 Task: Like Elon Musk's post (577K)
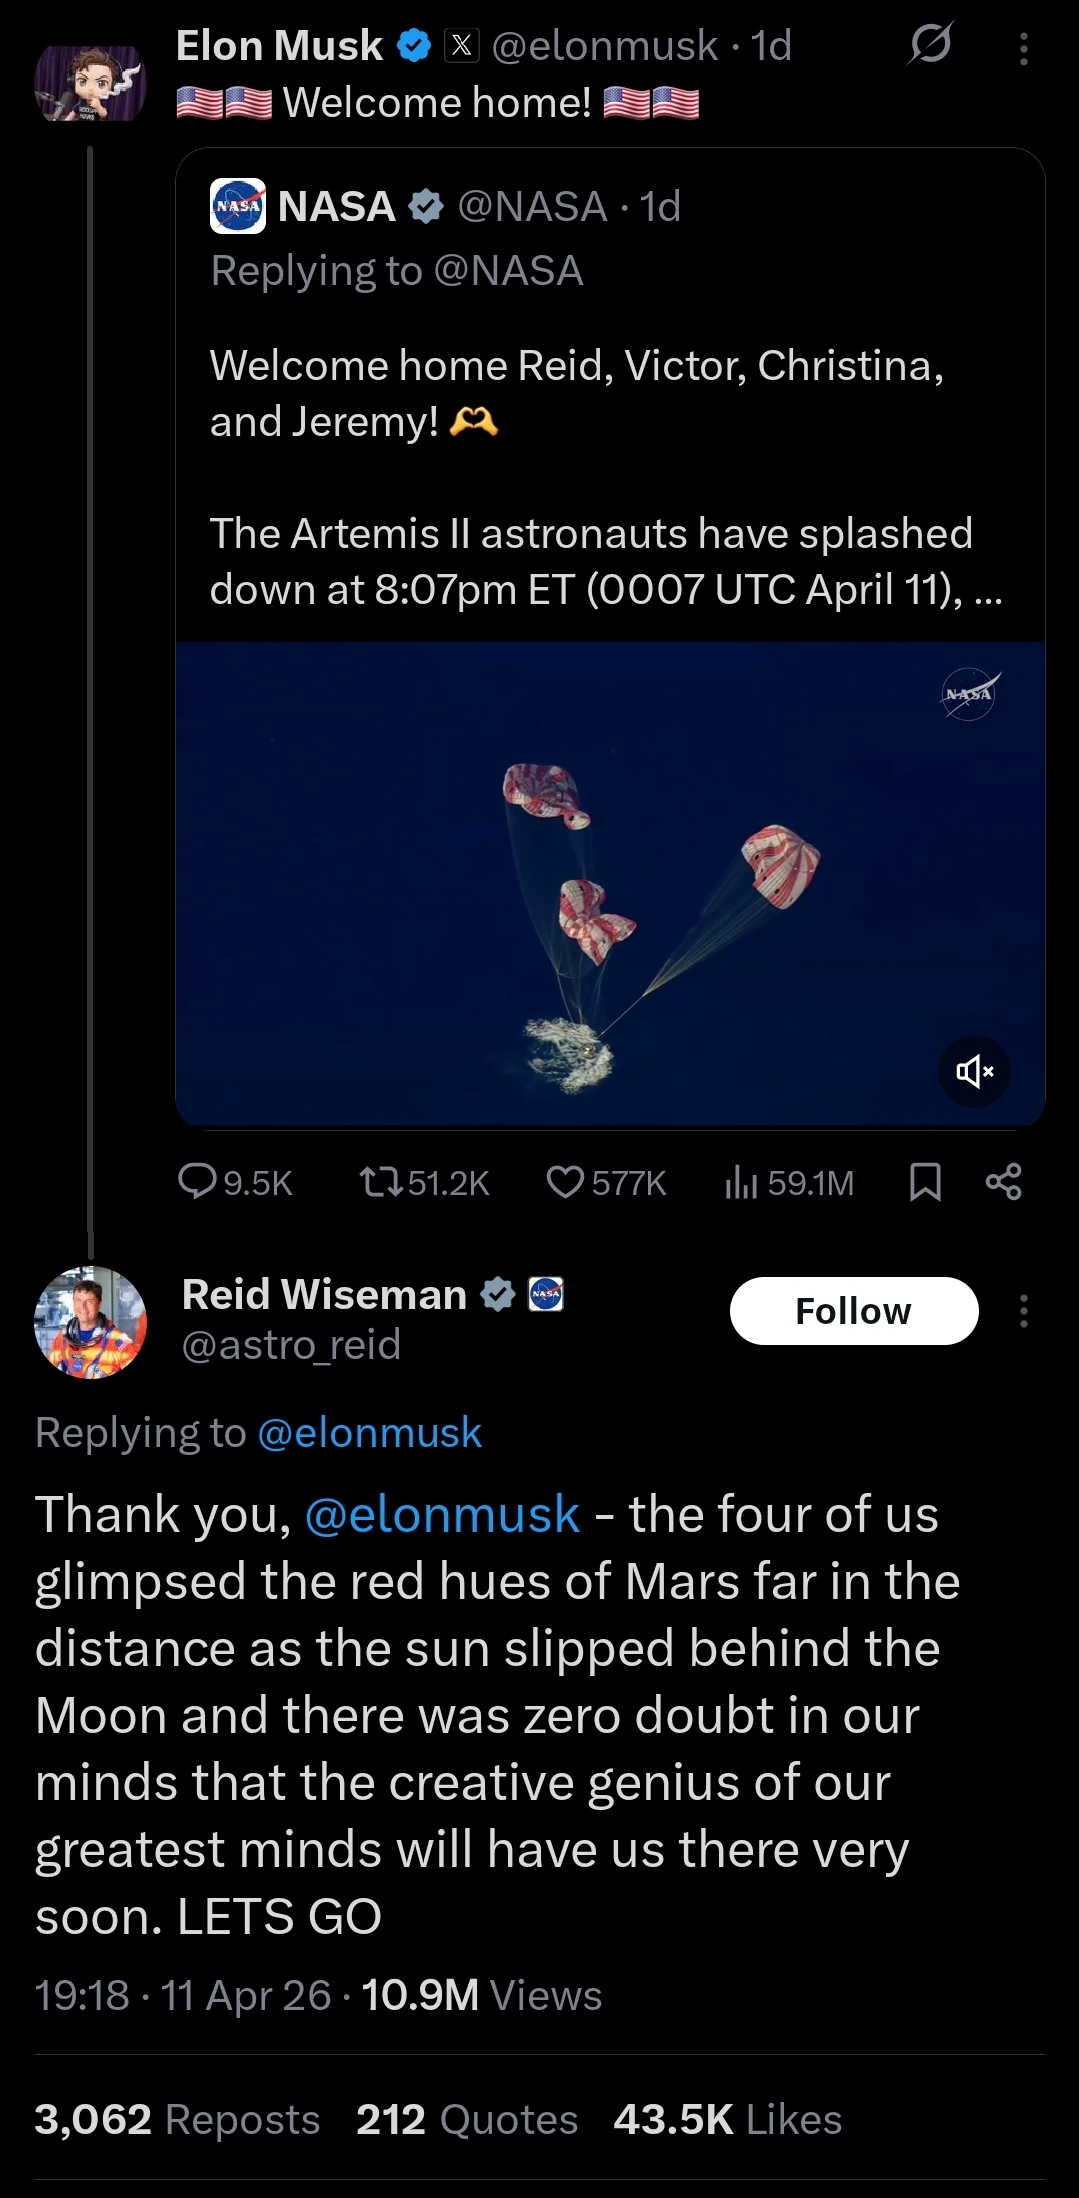coord(606,1183)
